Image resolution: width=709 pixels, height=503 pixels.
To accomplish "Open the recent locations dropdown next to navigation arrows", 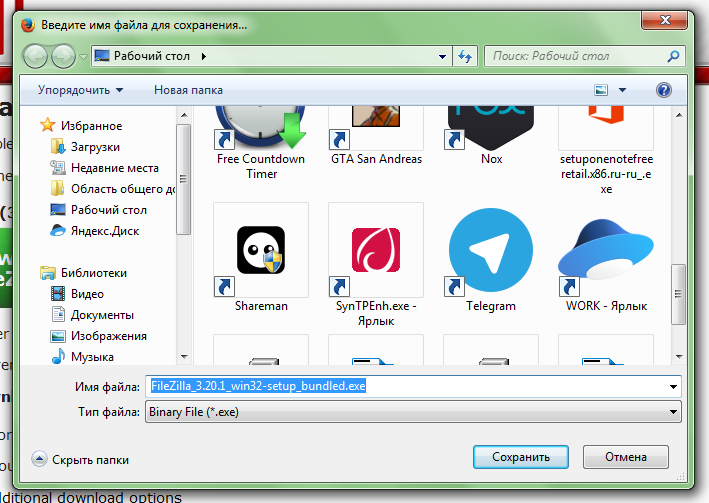I will [x=83, y=57].
